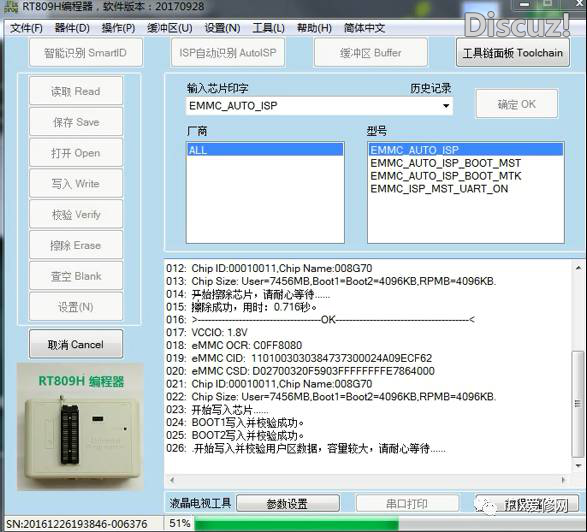Click log line 025 BOOT2写入并校验成功
The image size is (587, 532).
[235, 435]
